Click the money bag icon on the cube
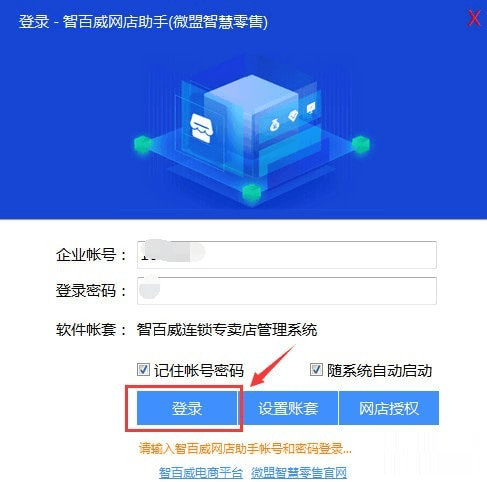The image size is (487, 482). 275,126
